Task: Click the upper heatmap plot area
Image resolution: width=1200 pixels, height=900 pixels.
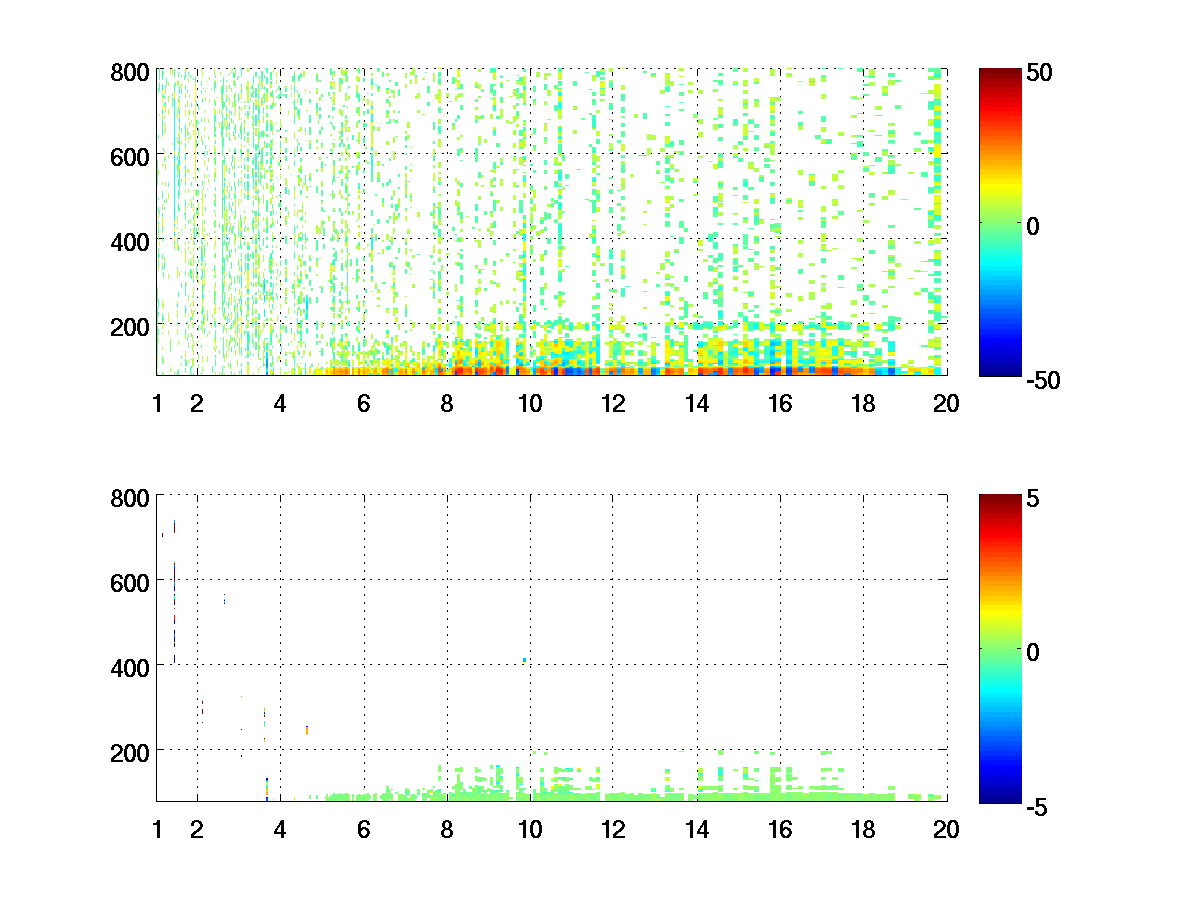Action: (551, 222)
